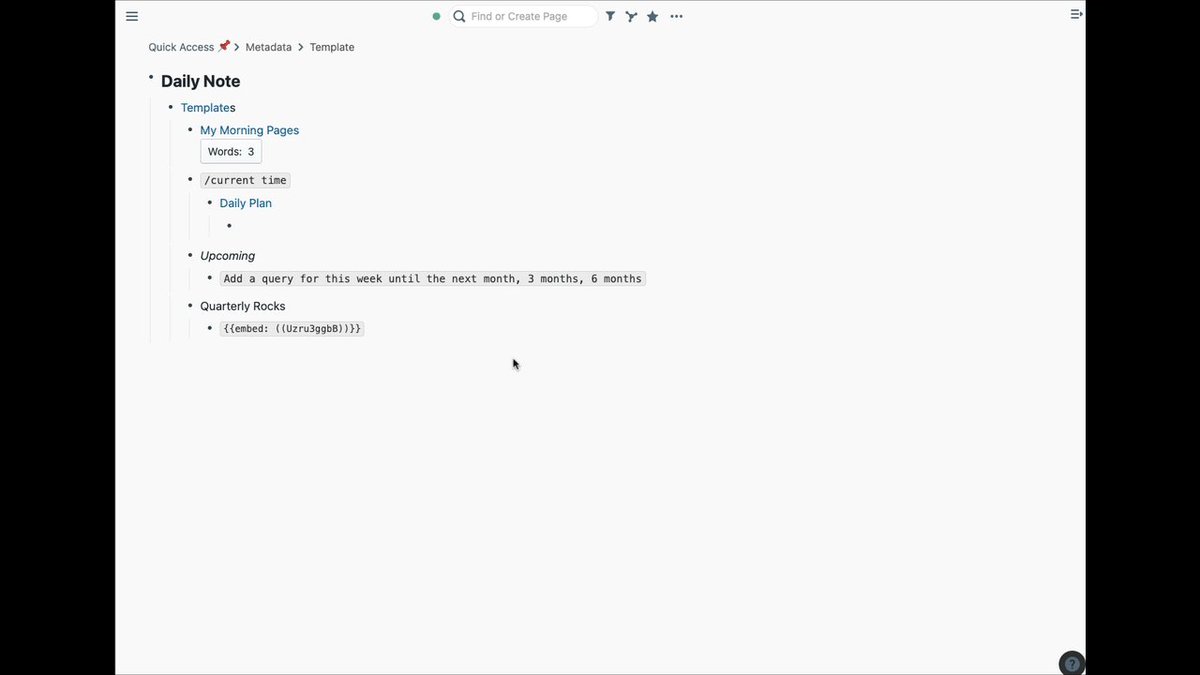Viewport: 1200px width, 675px height.
Task: Click the embed Uzru3ggbB code text
Action: pos(292,328)
